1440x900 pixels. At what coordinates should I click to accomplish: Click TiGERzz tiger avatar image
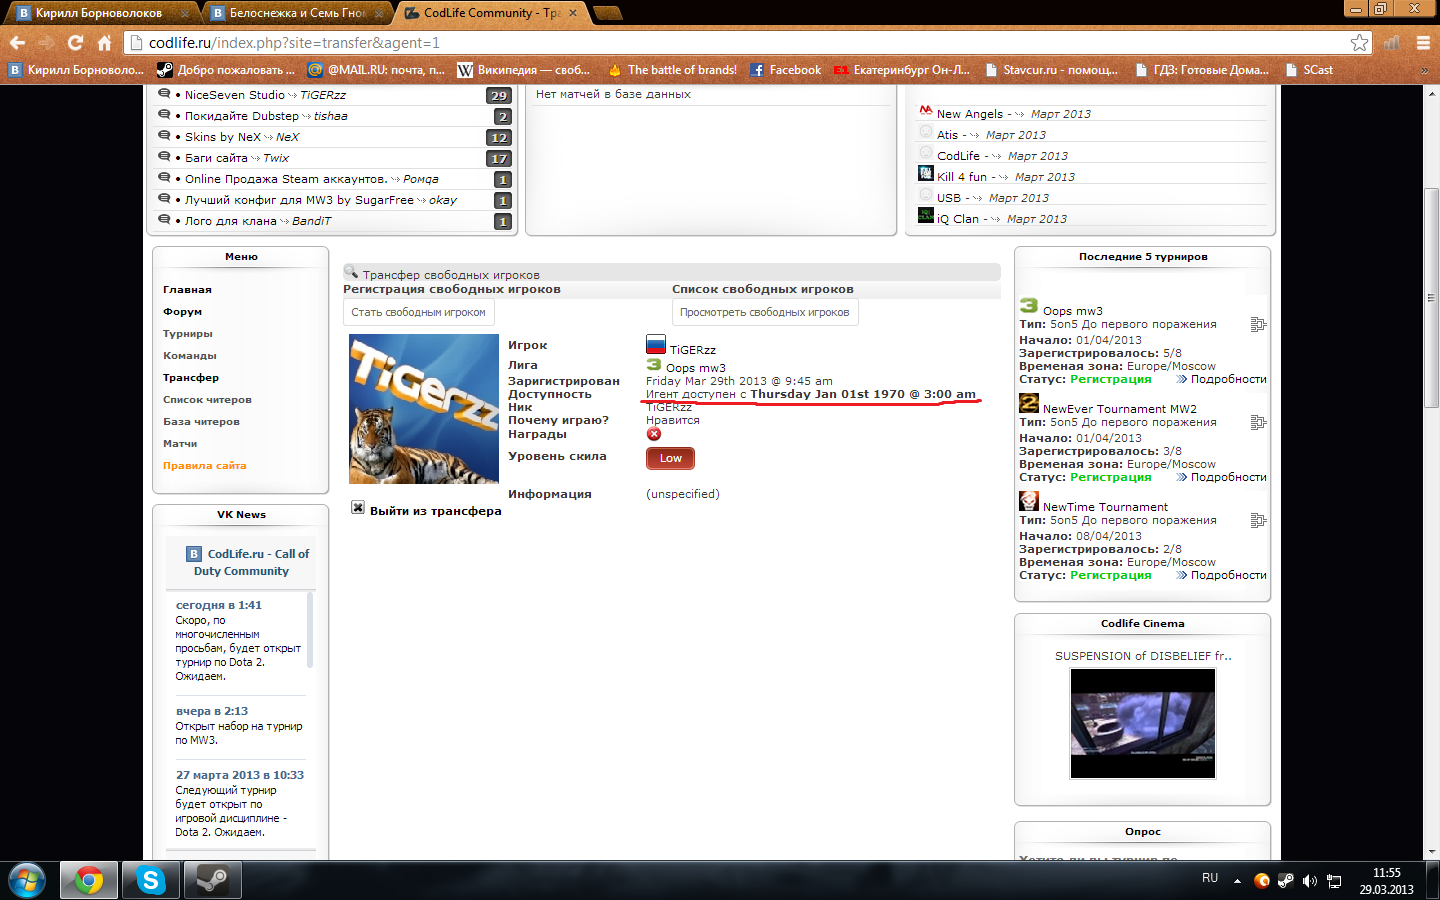424,409
